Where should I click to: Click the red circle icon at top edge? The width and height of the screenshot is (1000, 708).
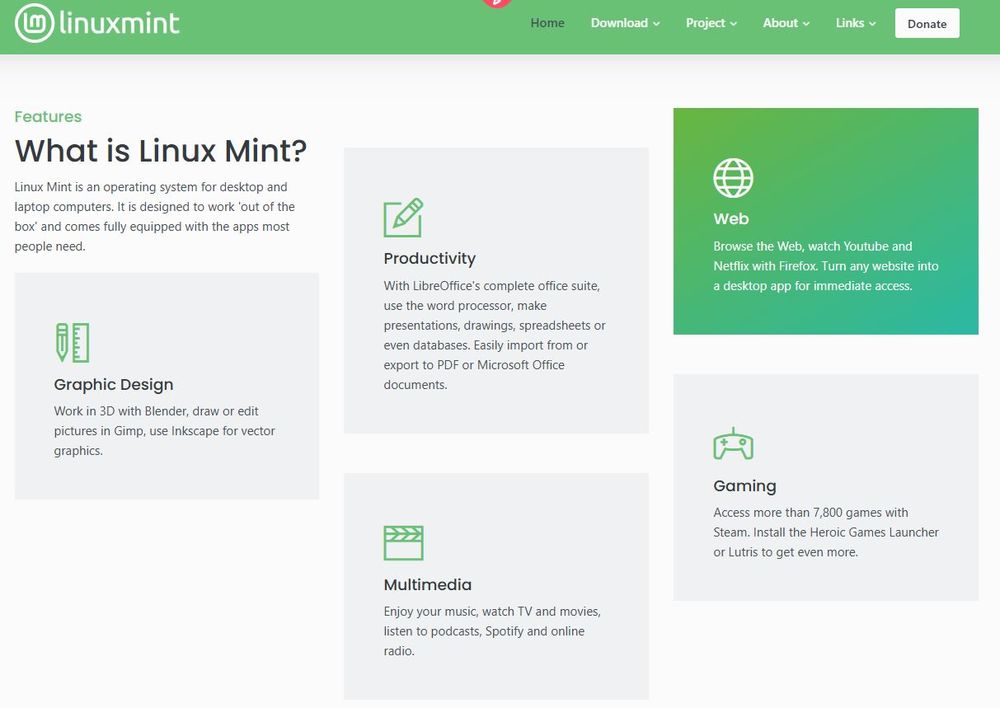[497, 3]
